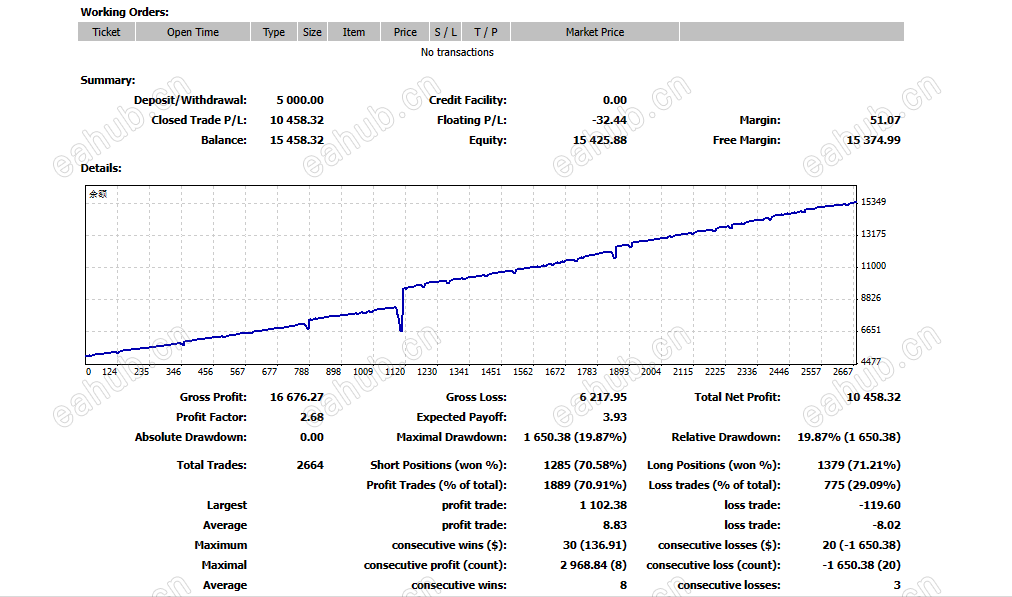The height and width of the screenshot is (597, 1012).
Task: Select the largest loss trade value -119.60
Action: (x=880, y=505)
